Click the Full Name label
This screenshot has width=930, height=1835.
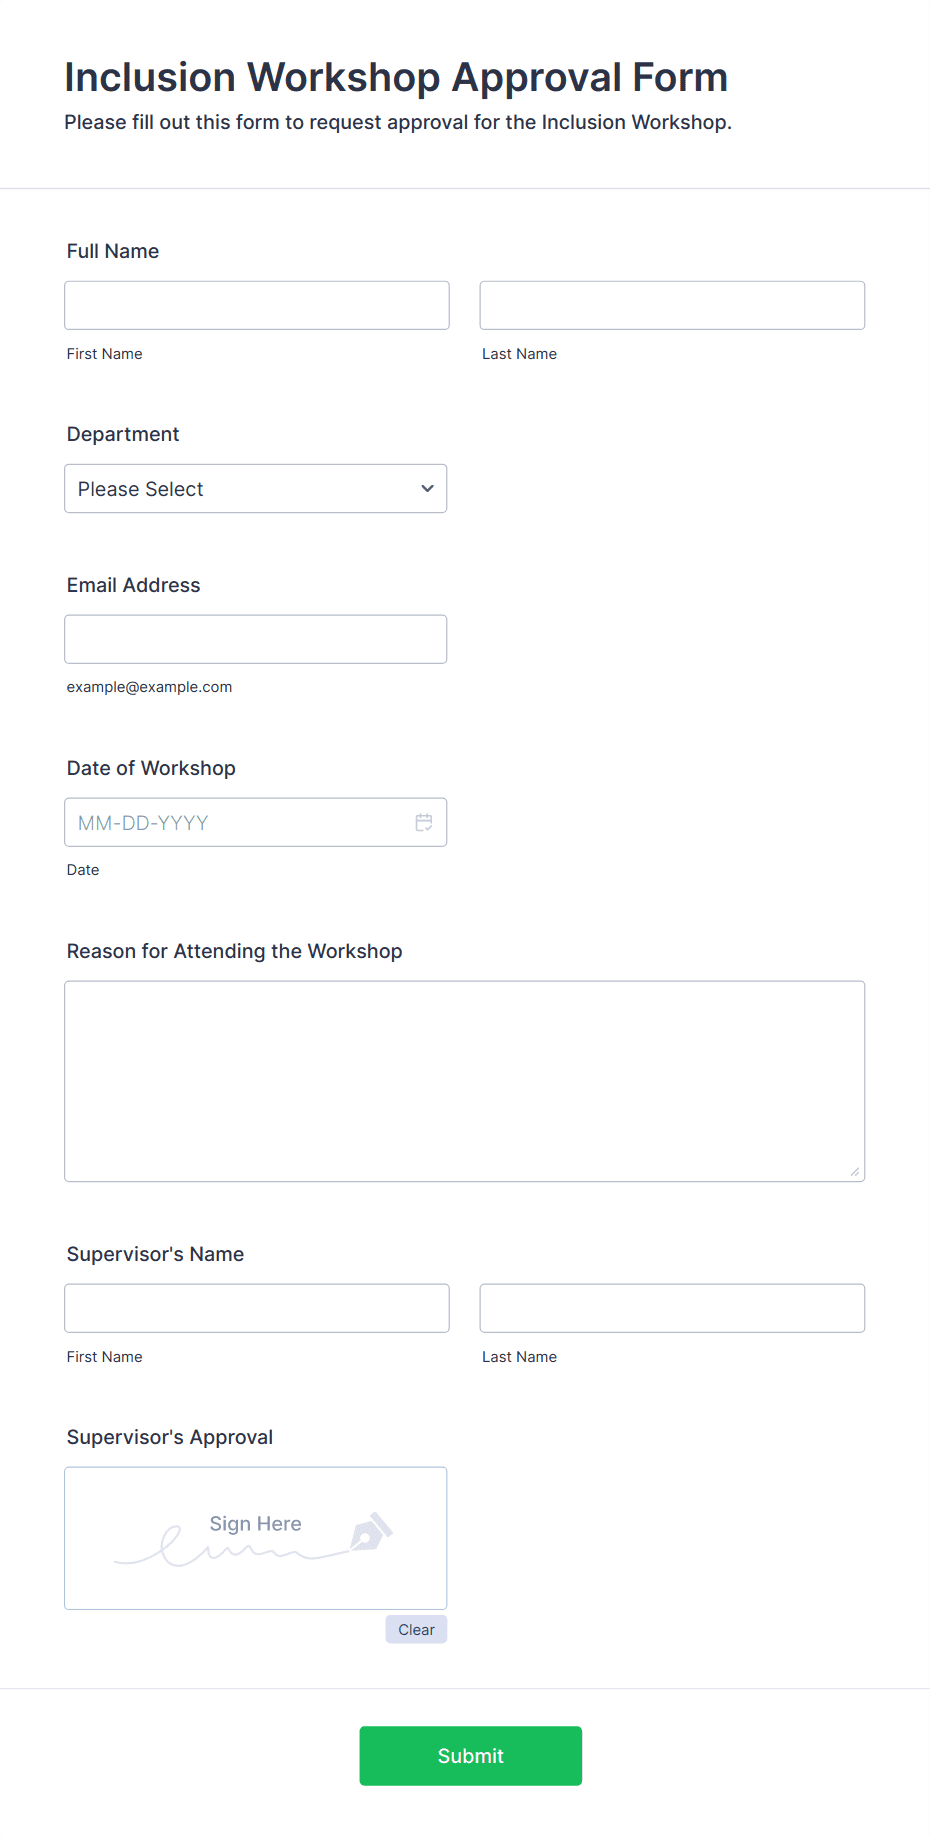tap(113, 251)
